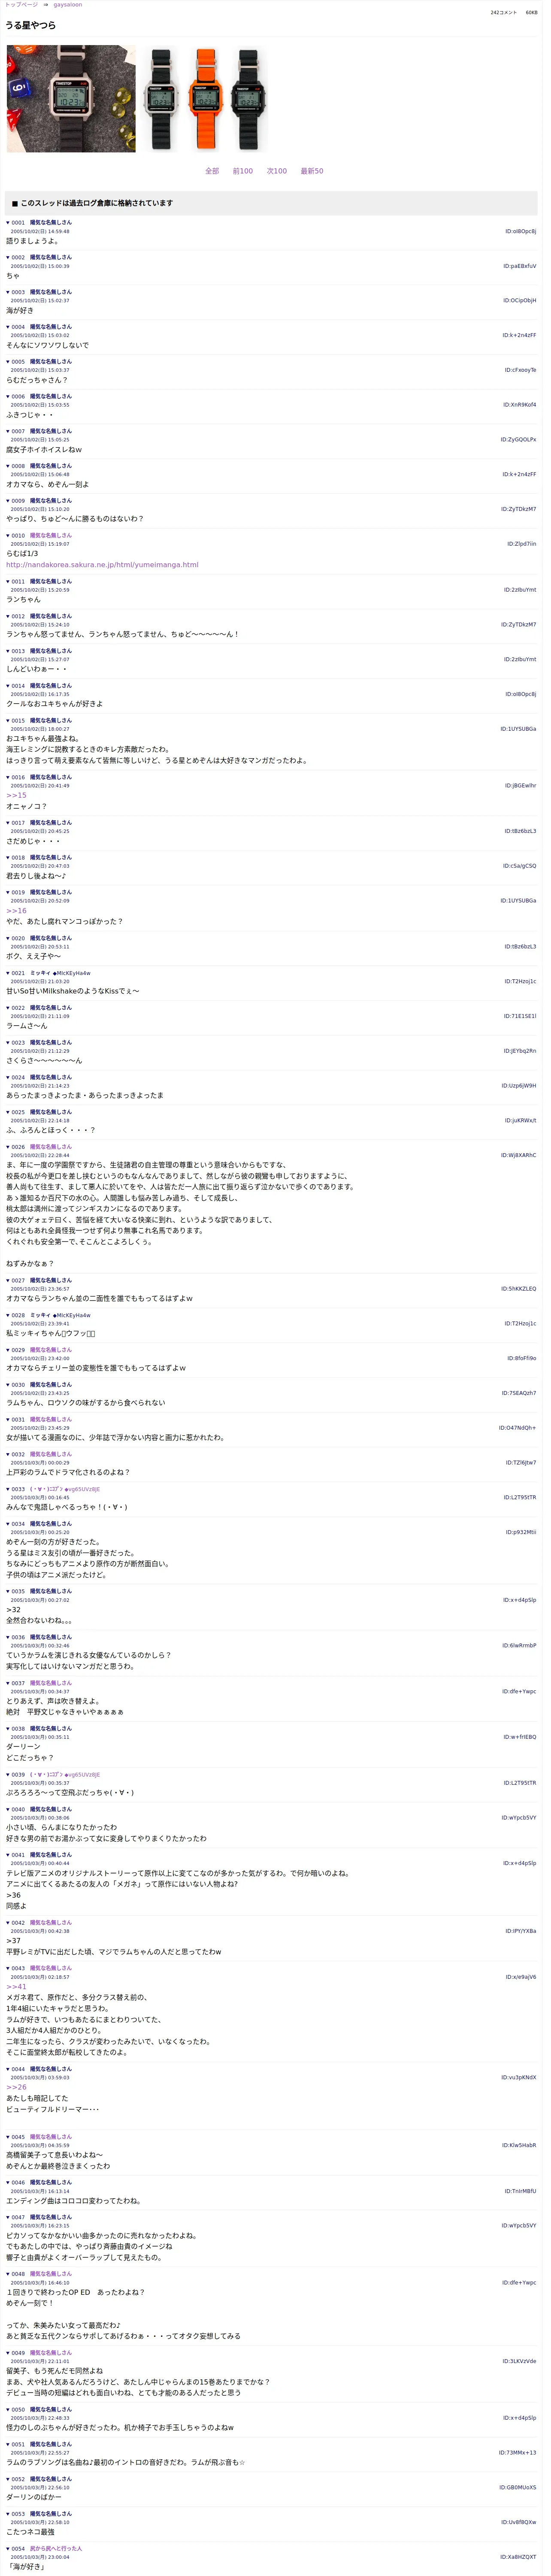Click timestamp 2005/10/02(日) 14:59:48
The width and height of the screenshot is (551, 2576).
40,231
